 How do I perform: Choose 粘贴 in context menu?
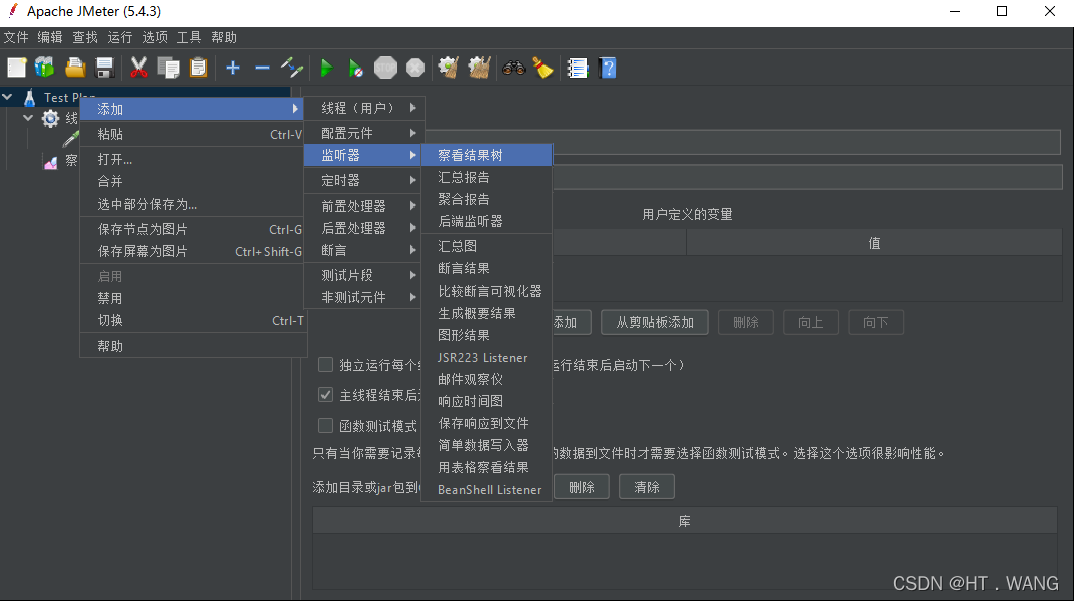(193, 134)
